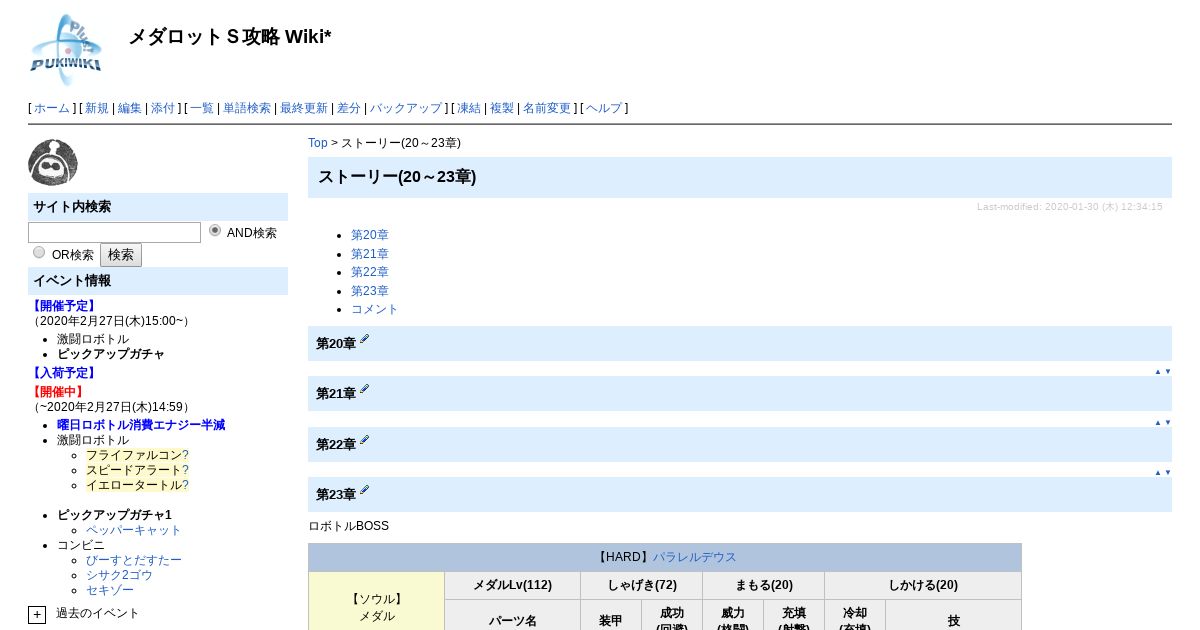
Task: Select the AND検索 radio button
Action: [x=215, y=230]
